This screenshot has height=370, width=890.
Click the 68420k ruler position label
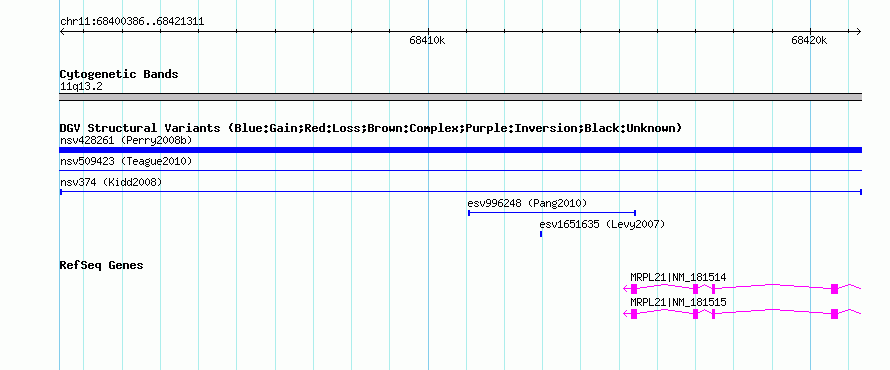(809, 40)
